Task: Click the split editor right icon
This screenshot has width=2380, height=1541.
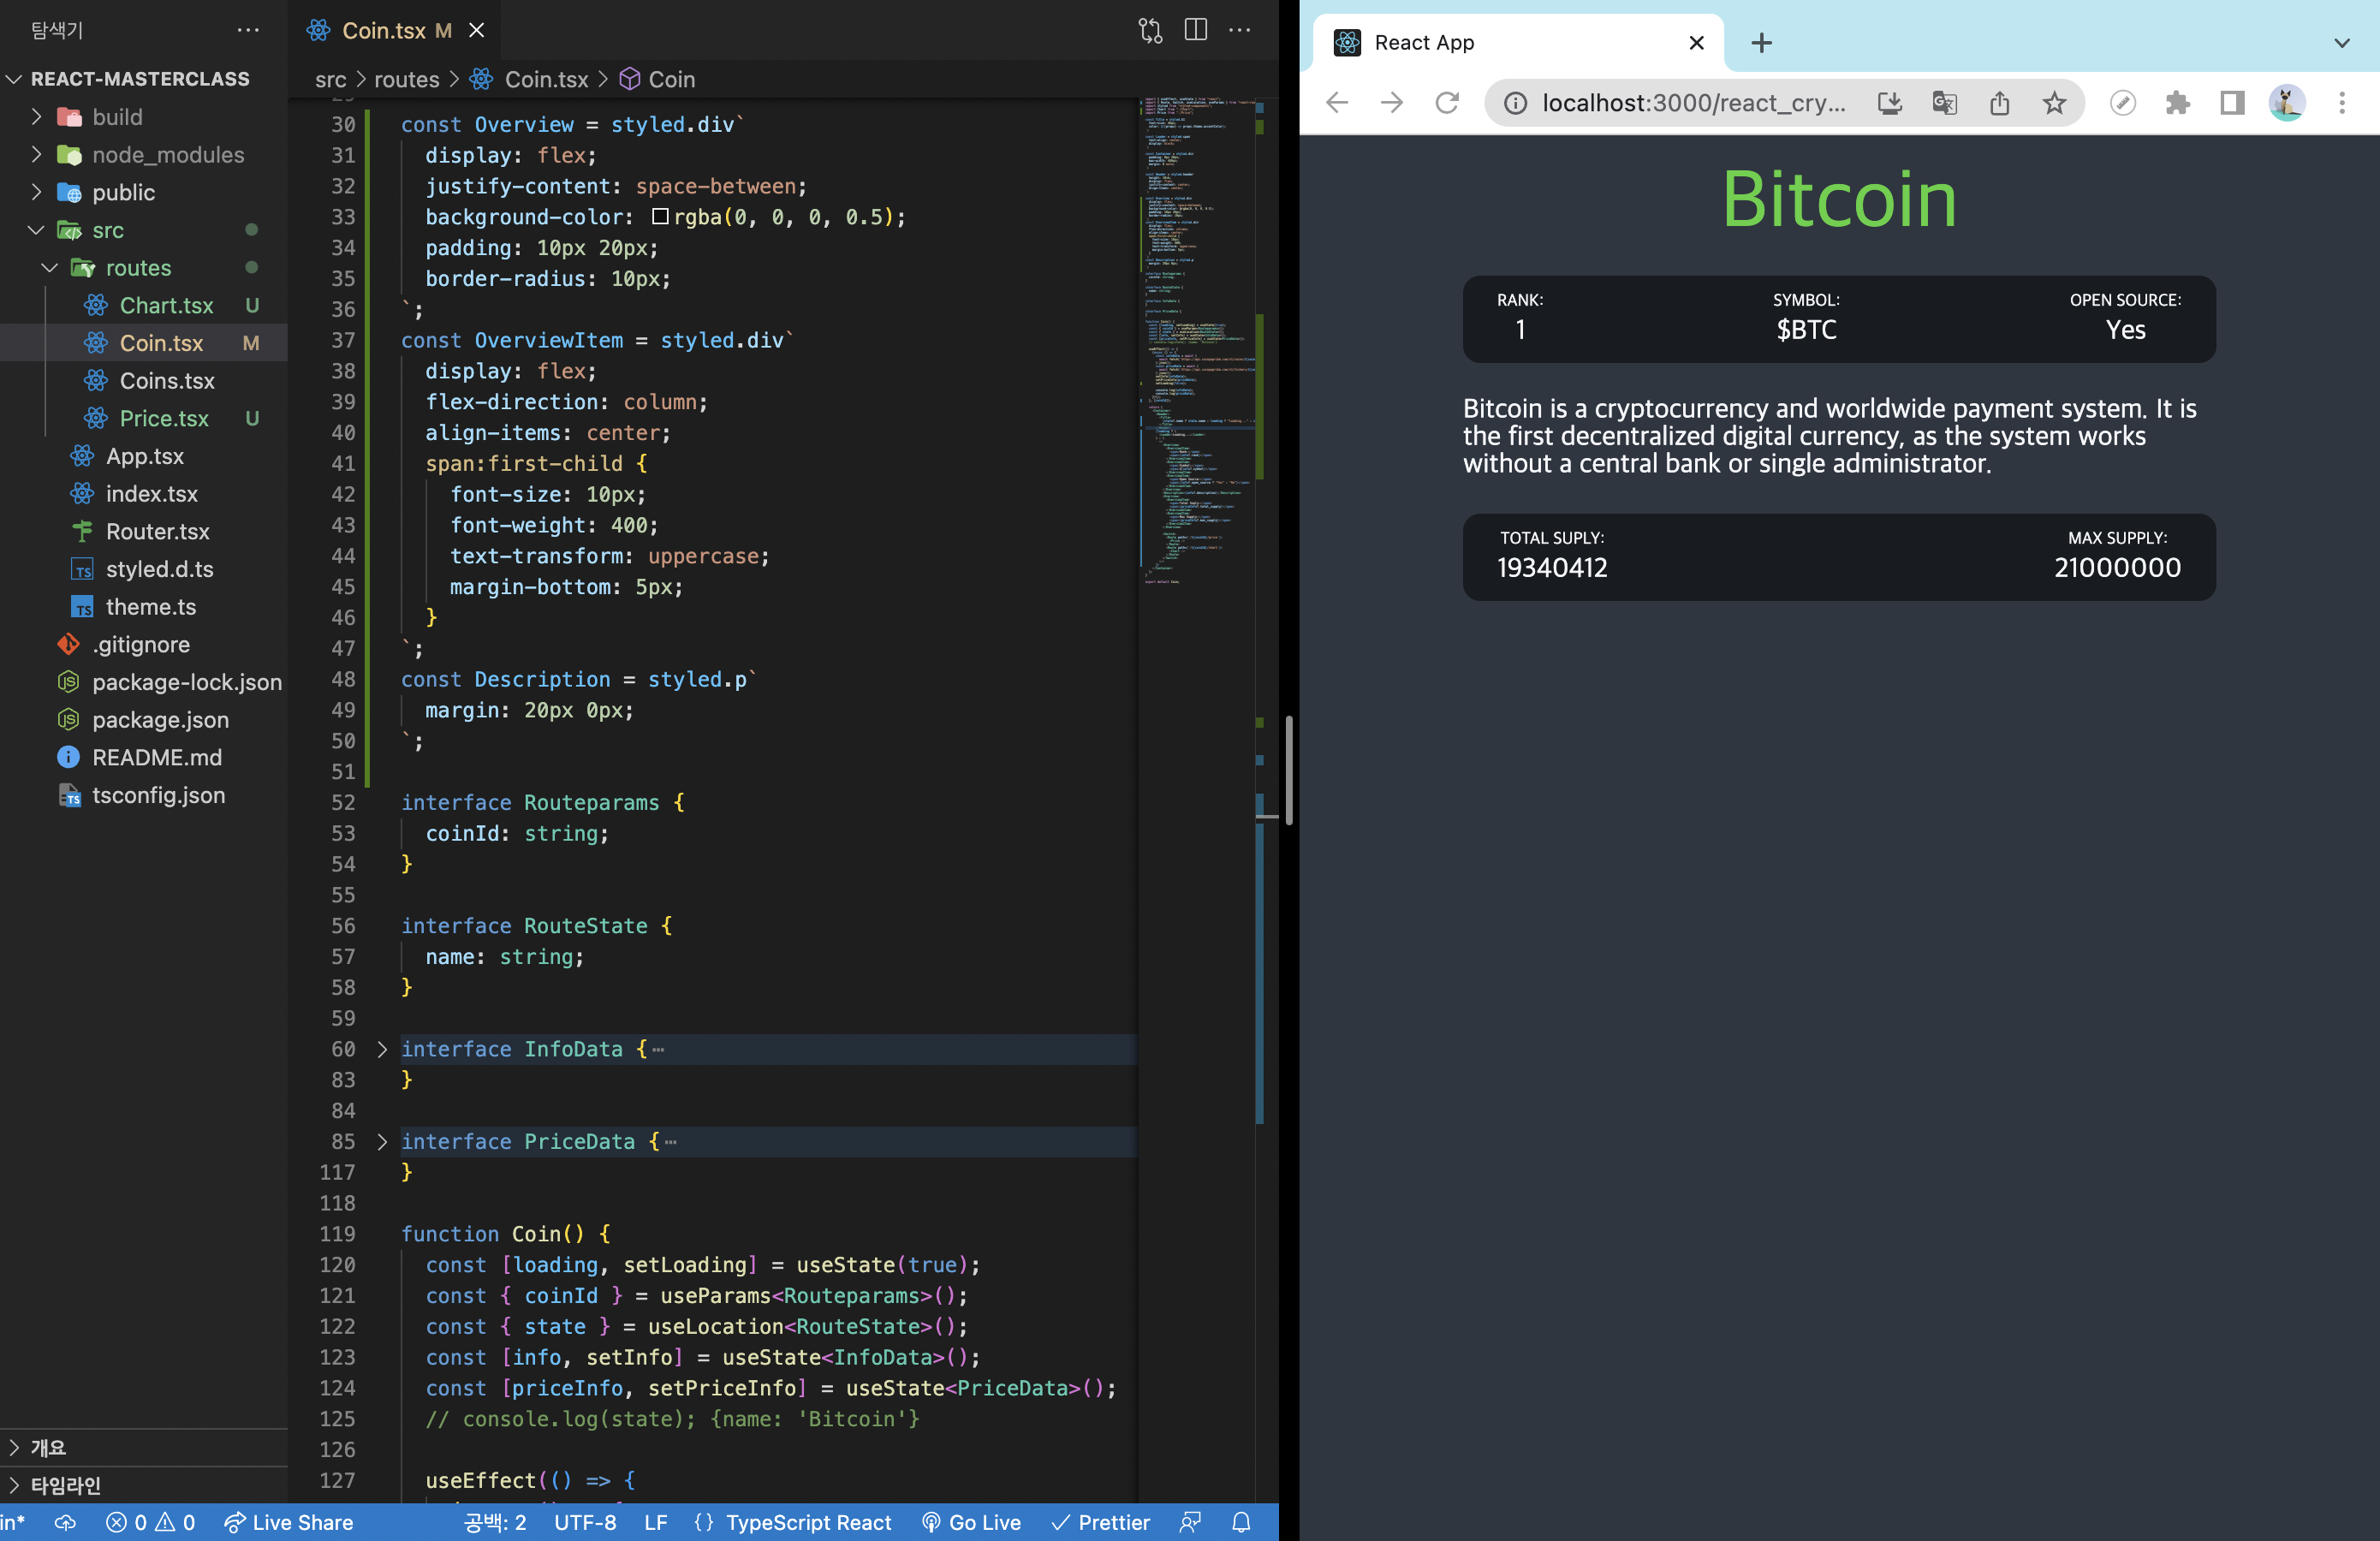Action: (x=1195, y=30)
